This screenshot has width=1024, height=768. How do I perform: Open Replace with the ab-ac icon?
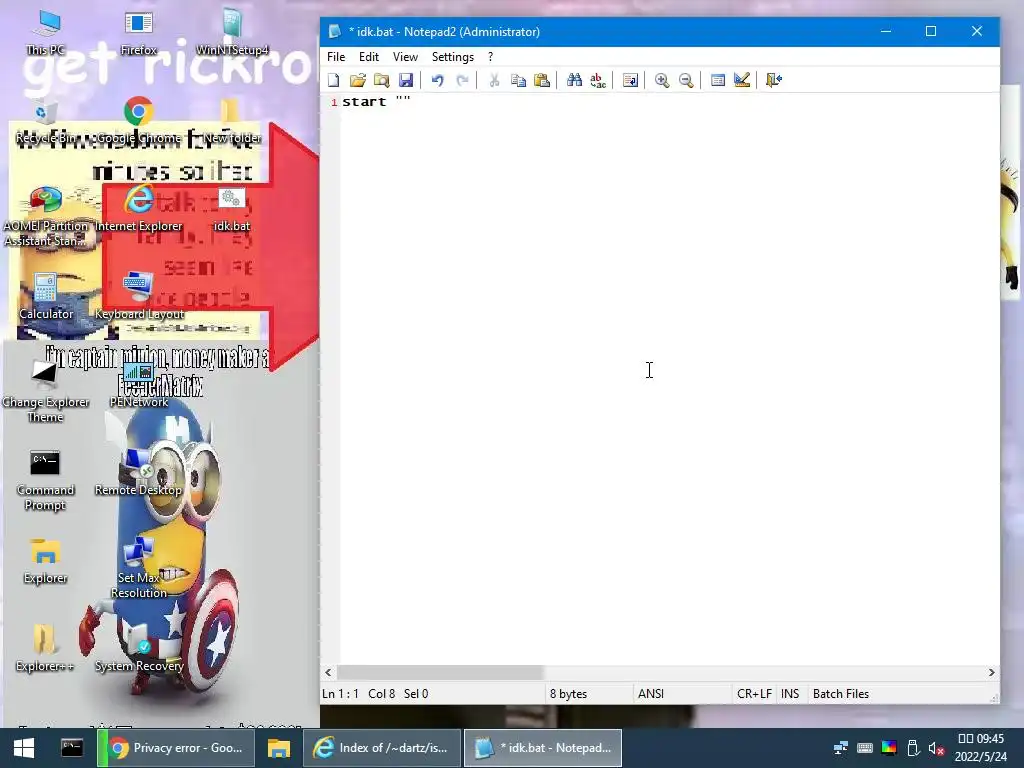coord(598,80)
